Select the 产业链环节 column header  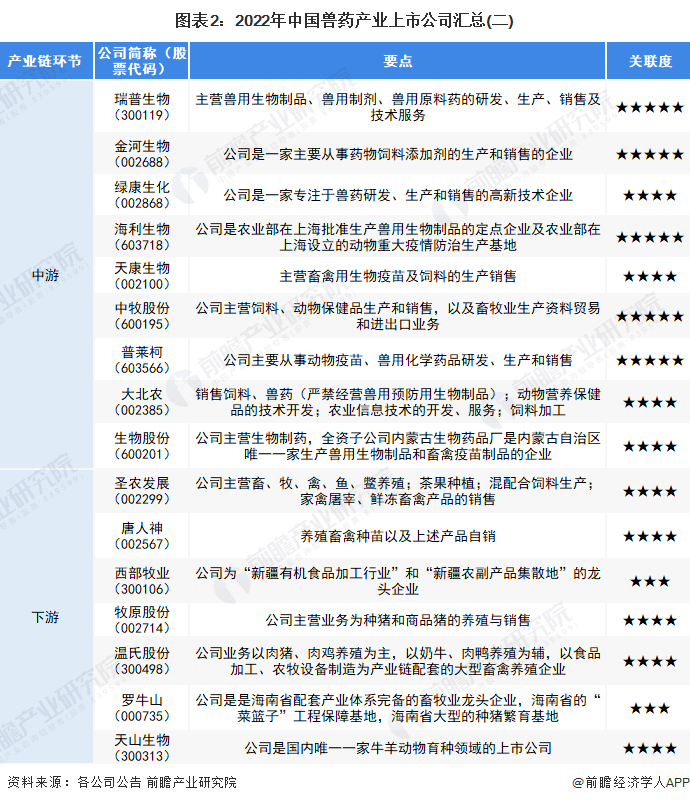pos(45,61)
